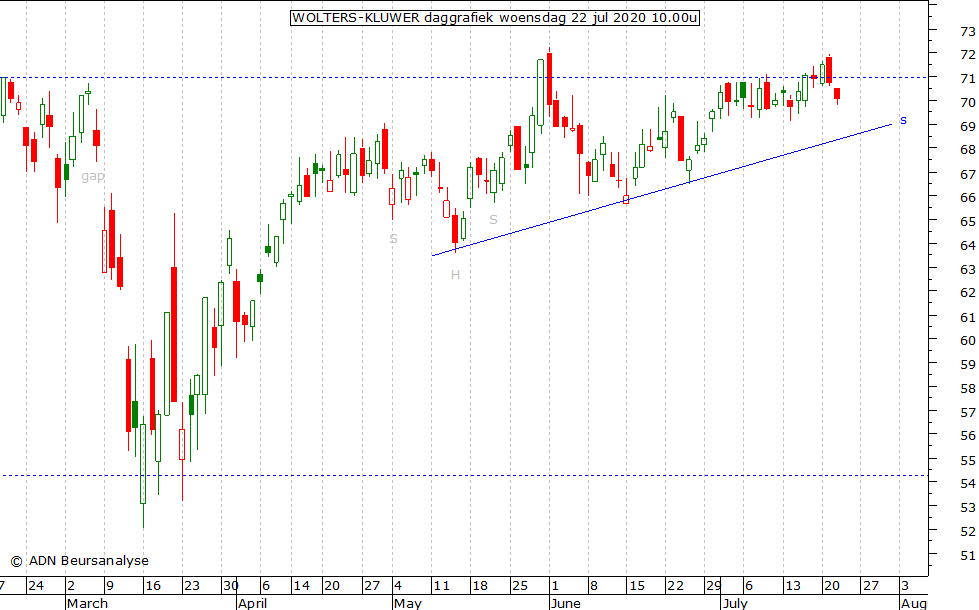979x610 pixels.
Task: Click the "59" price axis label
Action: 968,365
